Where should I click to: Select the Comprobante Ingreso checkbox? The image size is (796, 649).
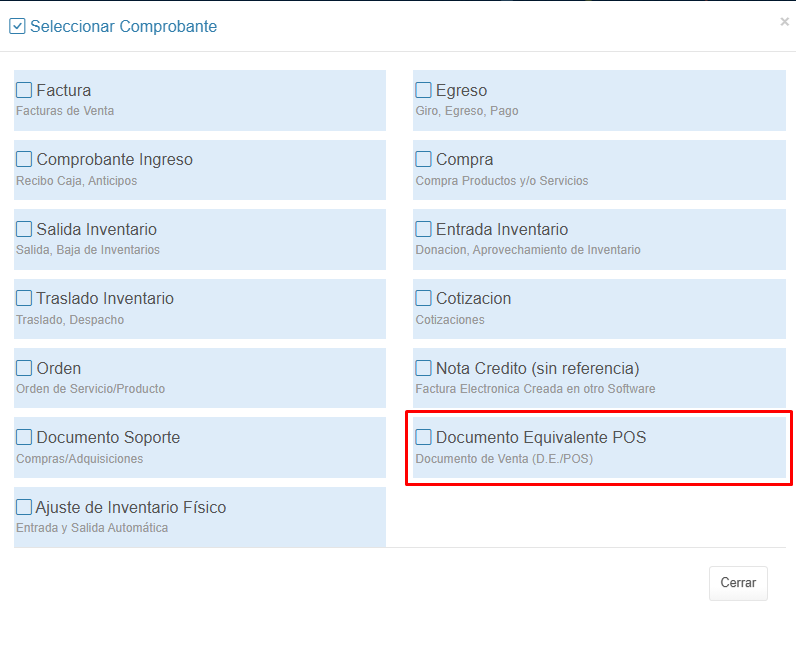pyautogui.click(x=24, y=159)
